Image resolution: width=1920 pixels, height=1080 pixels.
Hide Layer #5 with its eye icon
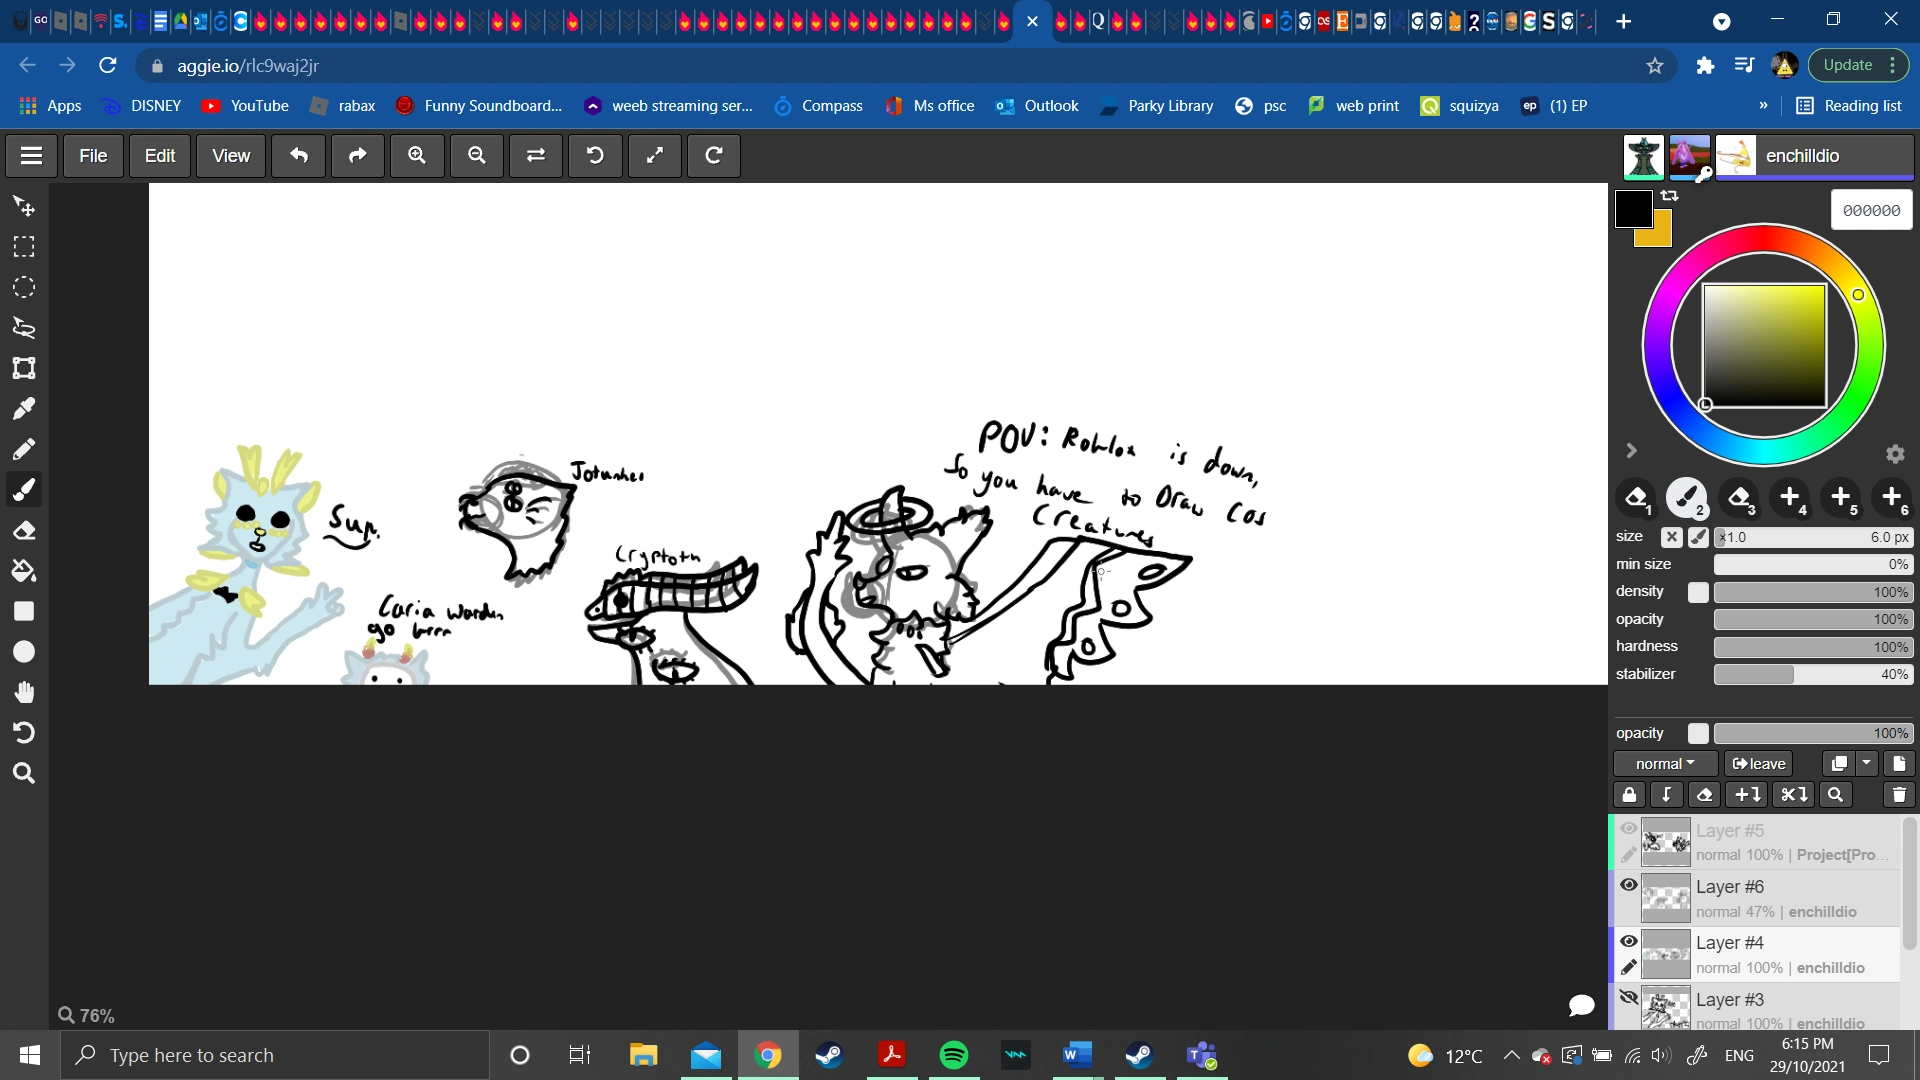(x=1629, y=829)
